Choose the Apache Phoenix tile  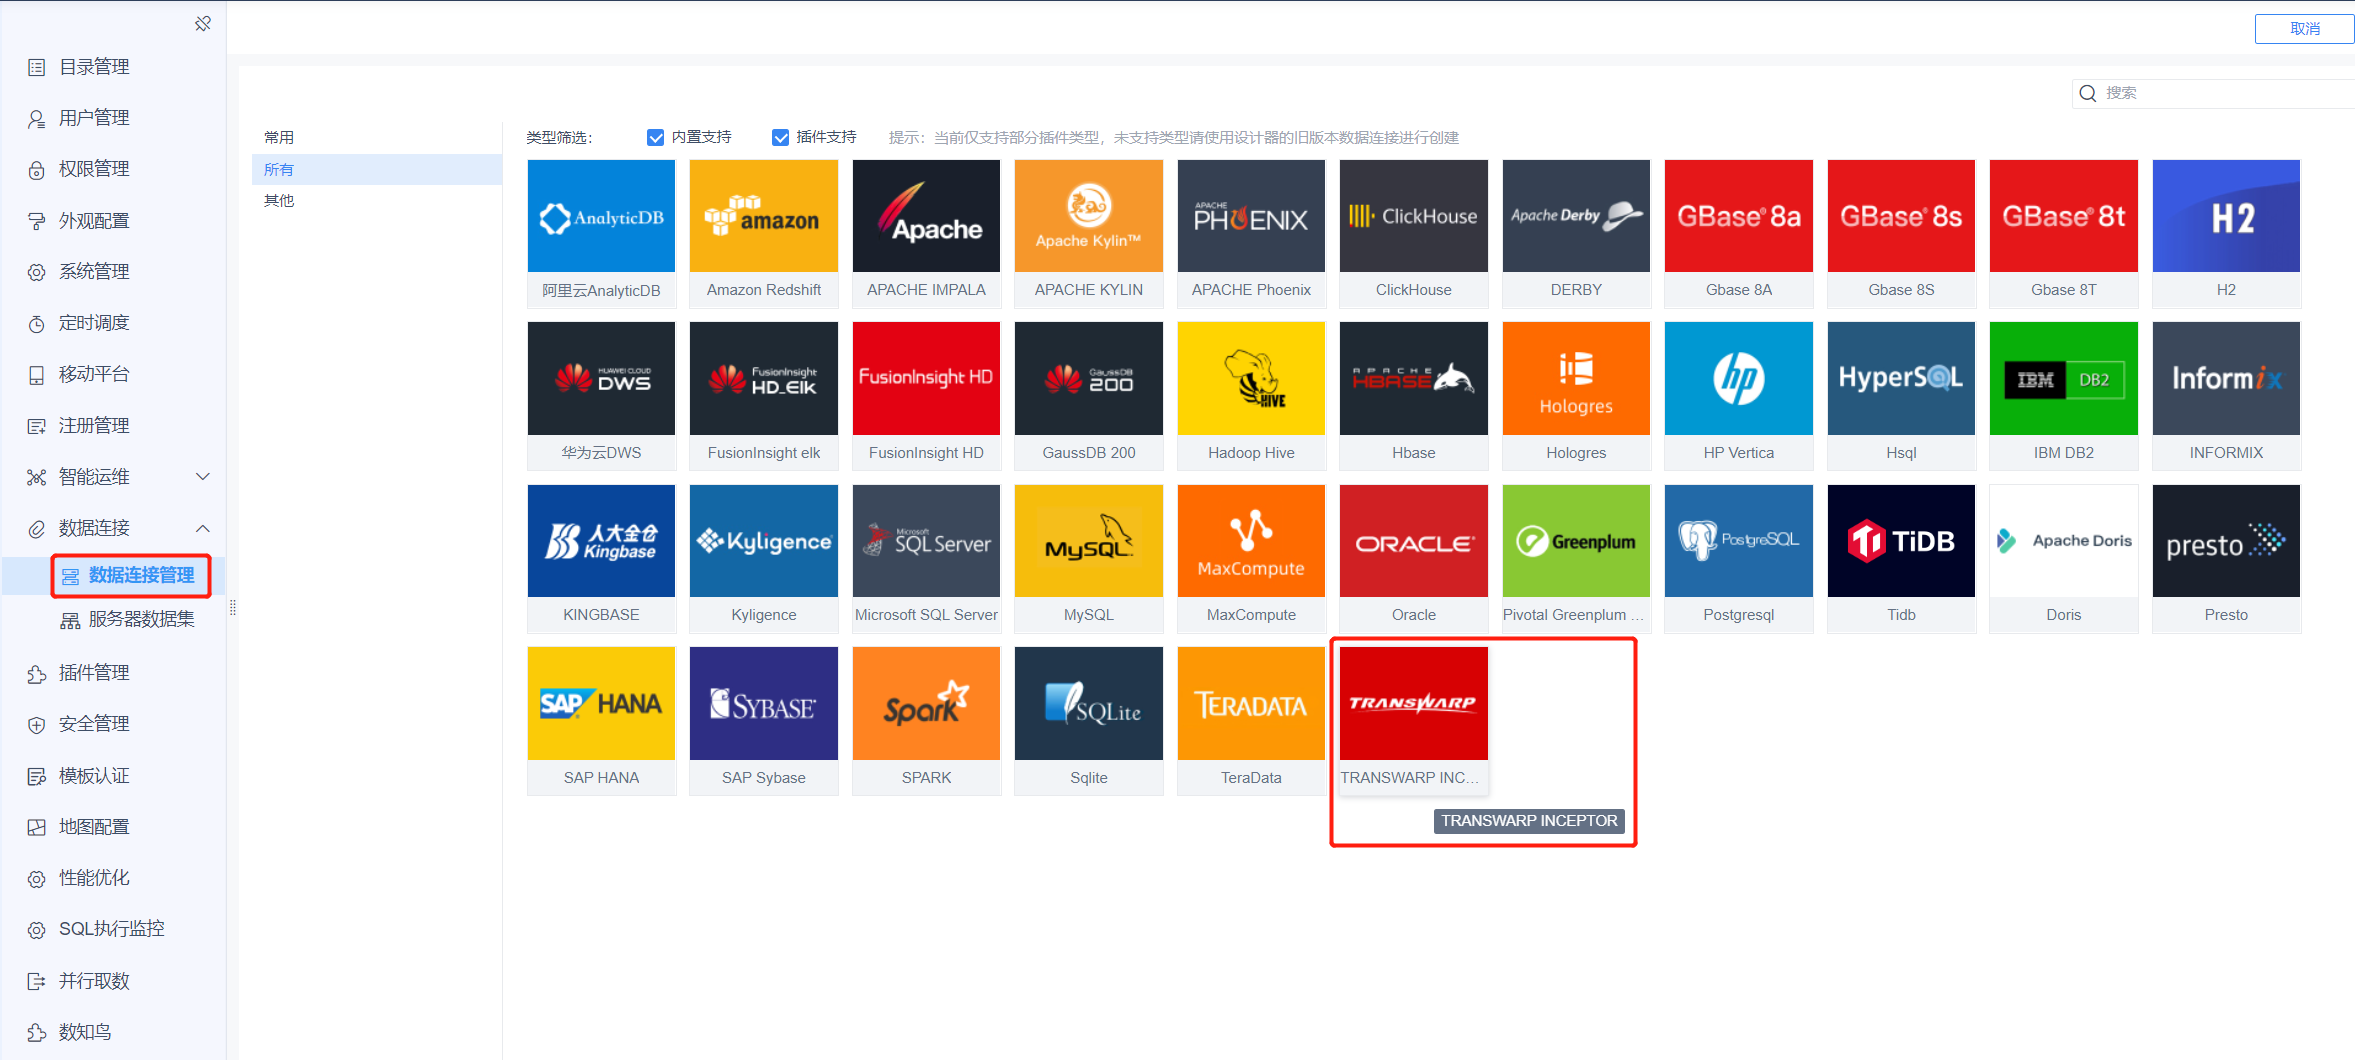click(1251, 233)
